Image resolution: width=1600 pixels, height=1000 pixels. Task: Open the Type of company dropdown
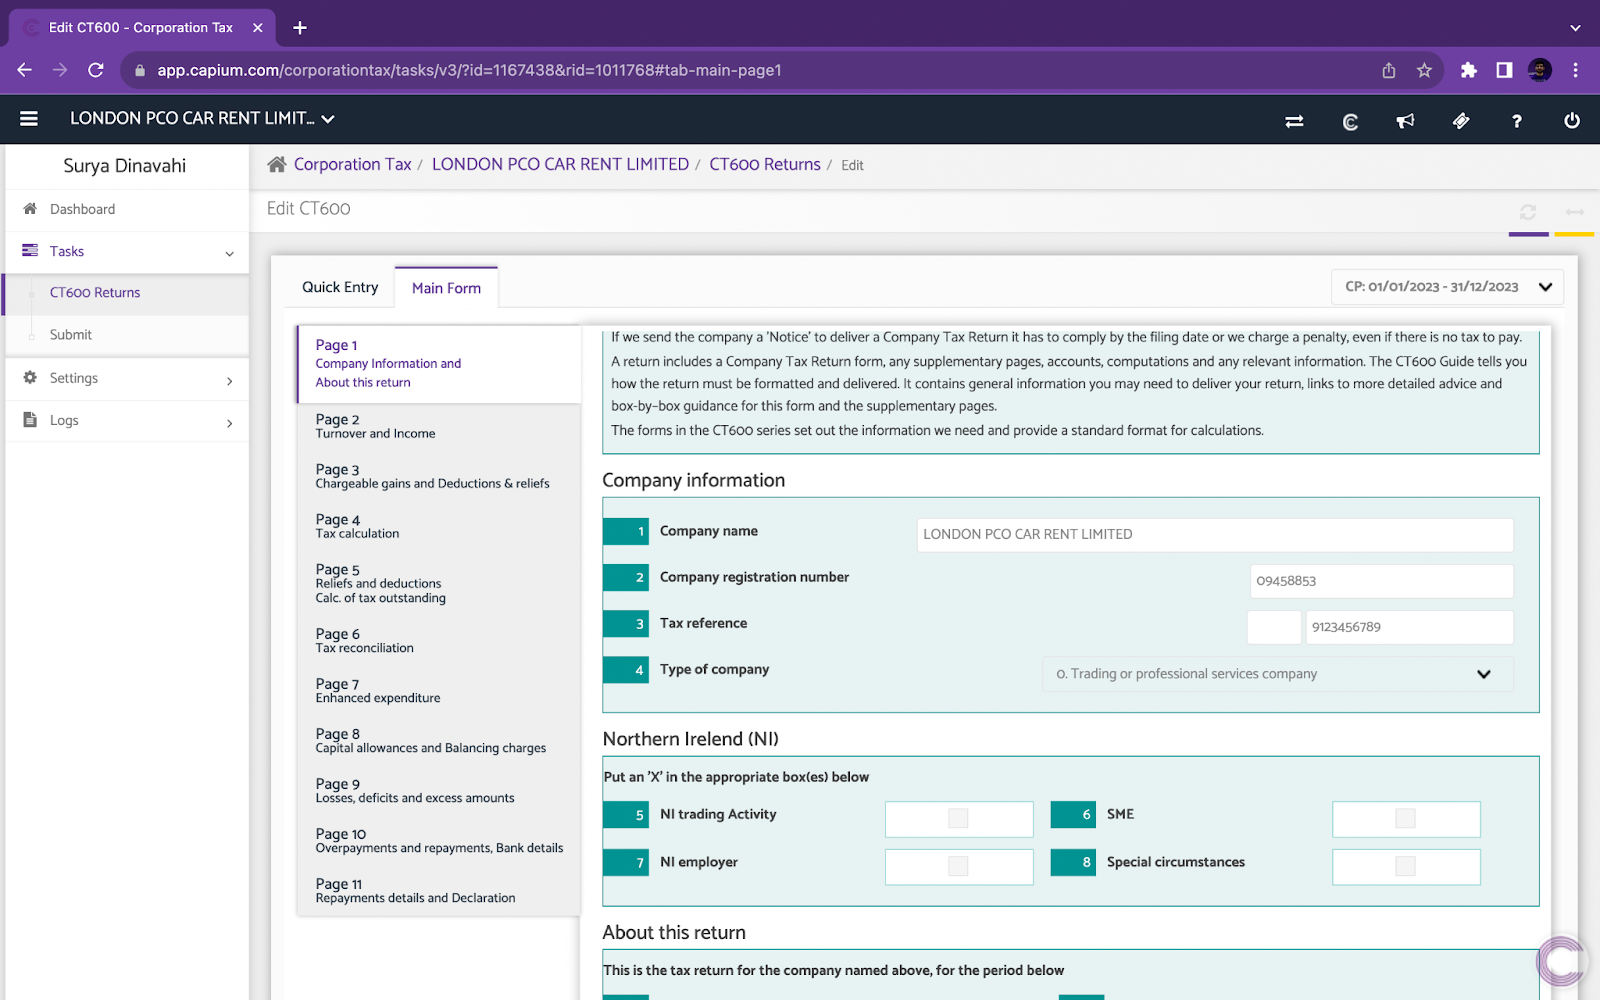tap(1277, 674)
